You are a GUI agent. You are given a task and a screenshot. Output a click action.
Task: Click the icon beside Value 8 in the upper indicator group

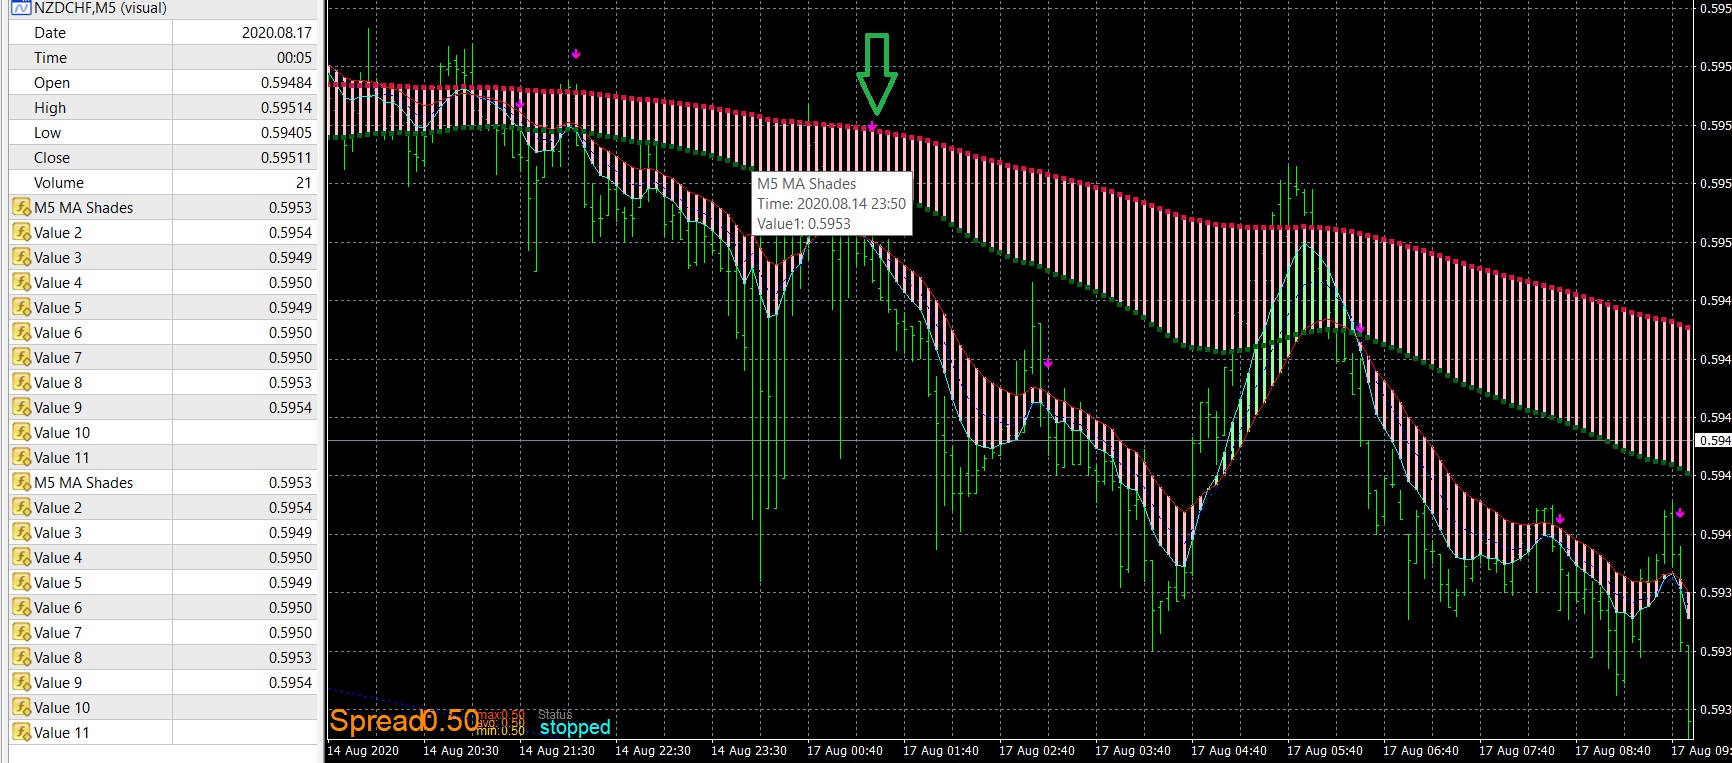21,383
